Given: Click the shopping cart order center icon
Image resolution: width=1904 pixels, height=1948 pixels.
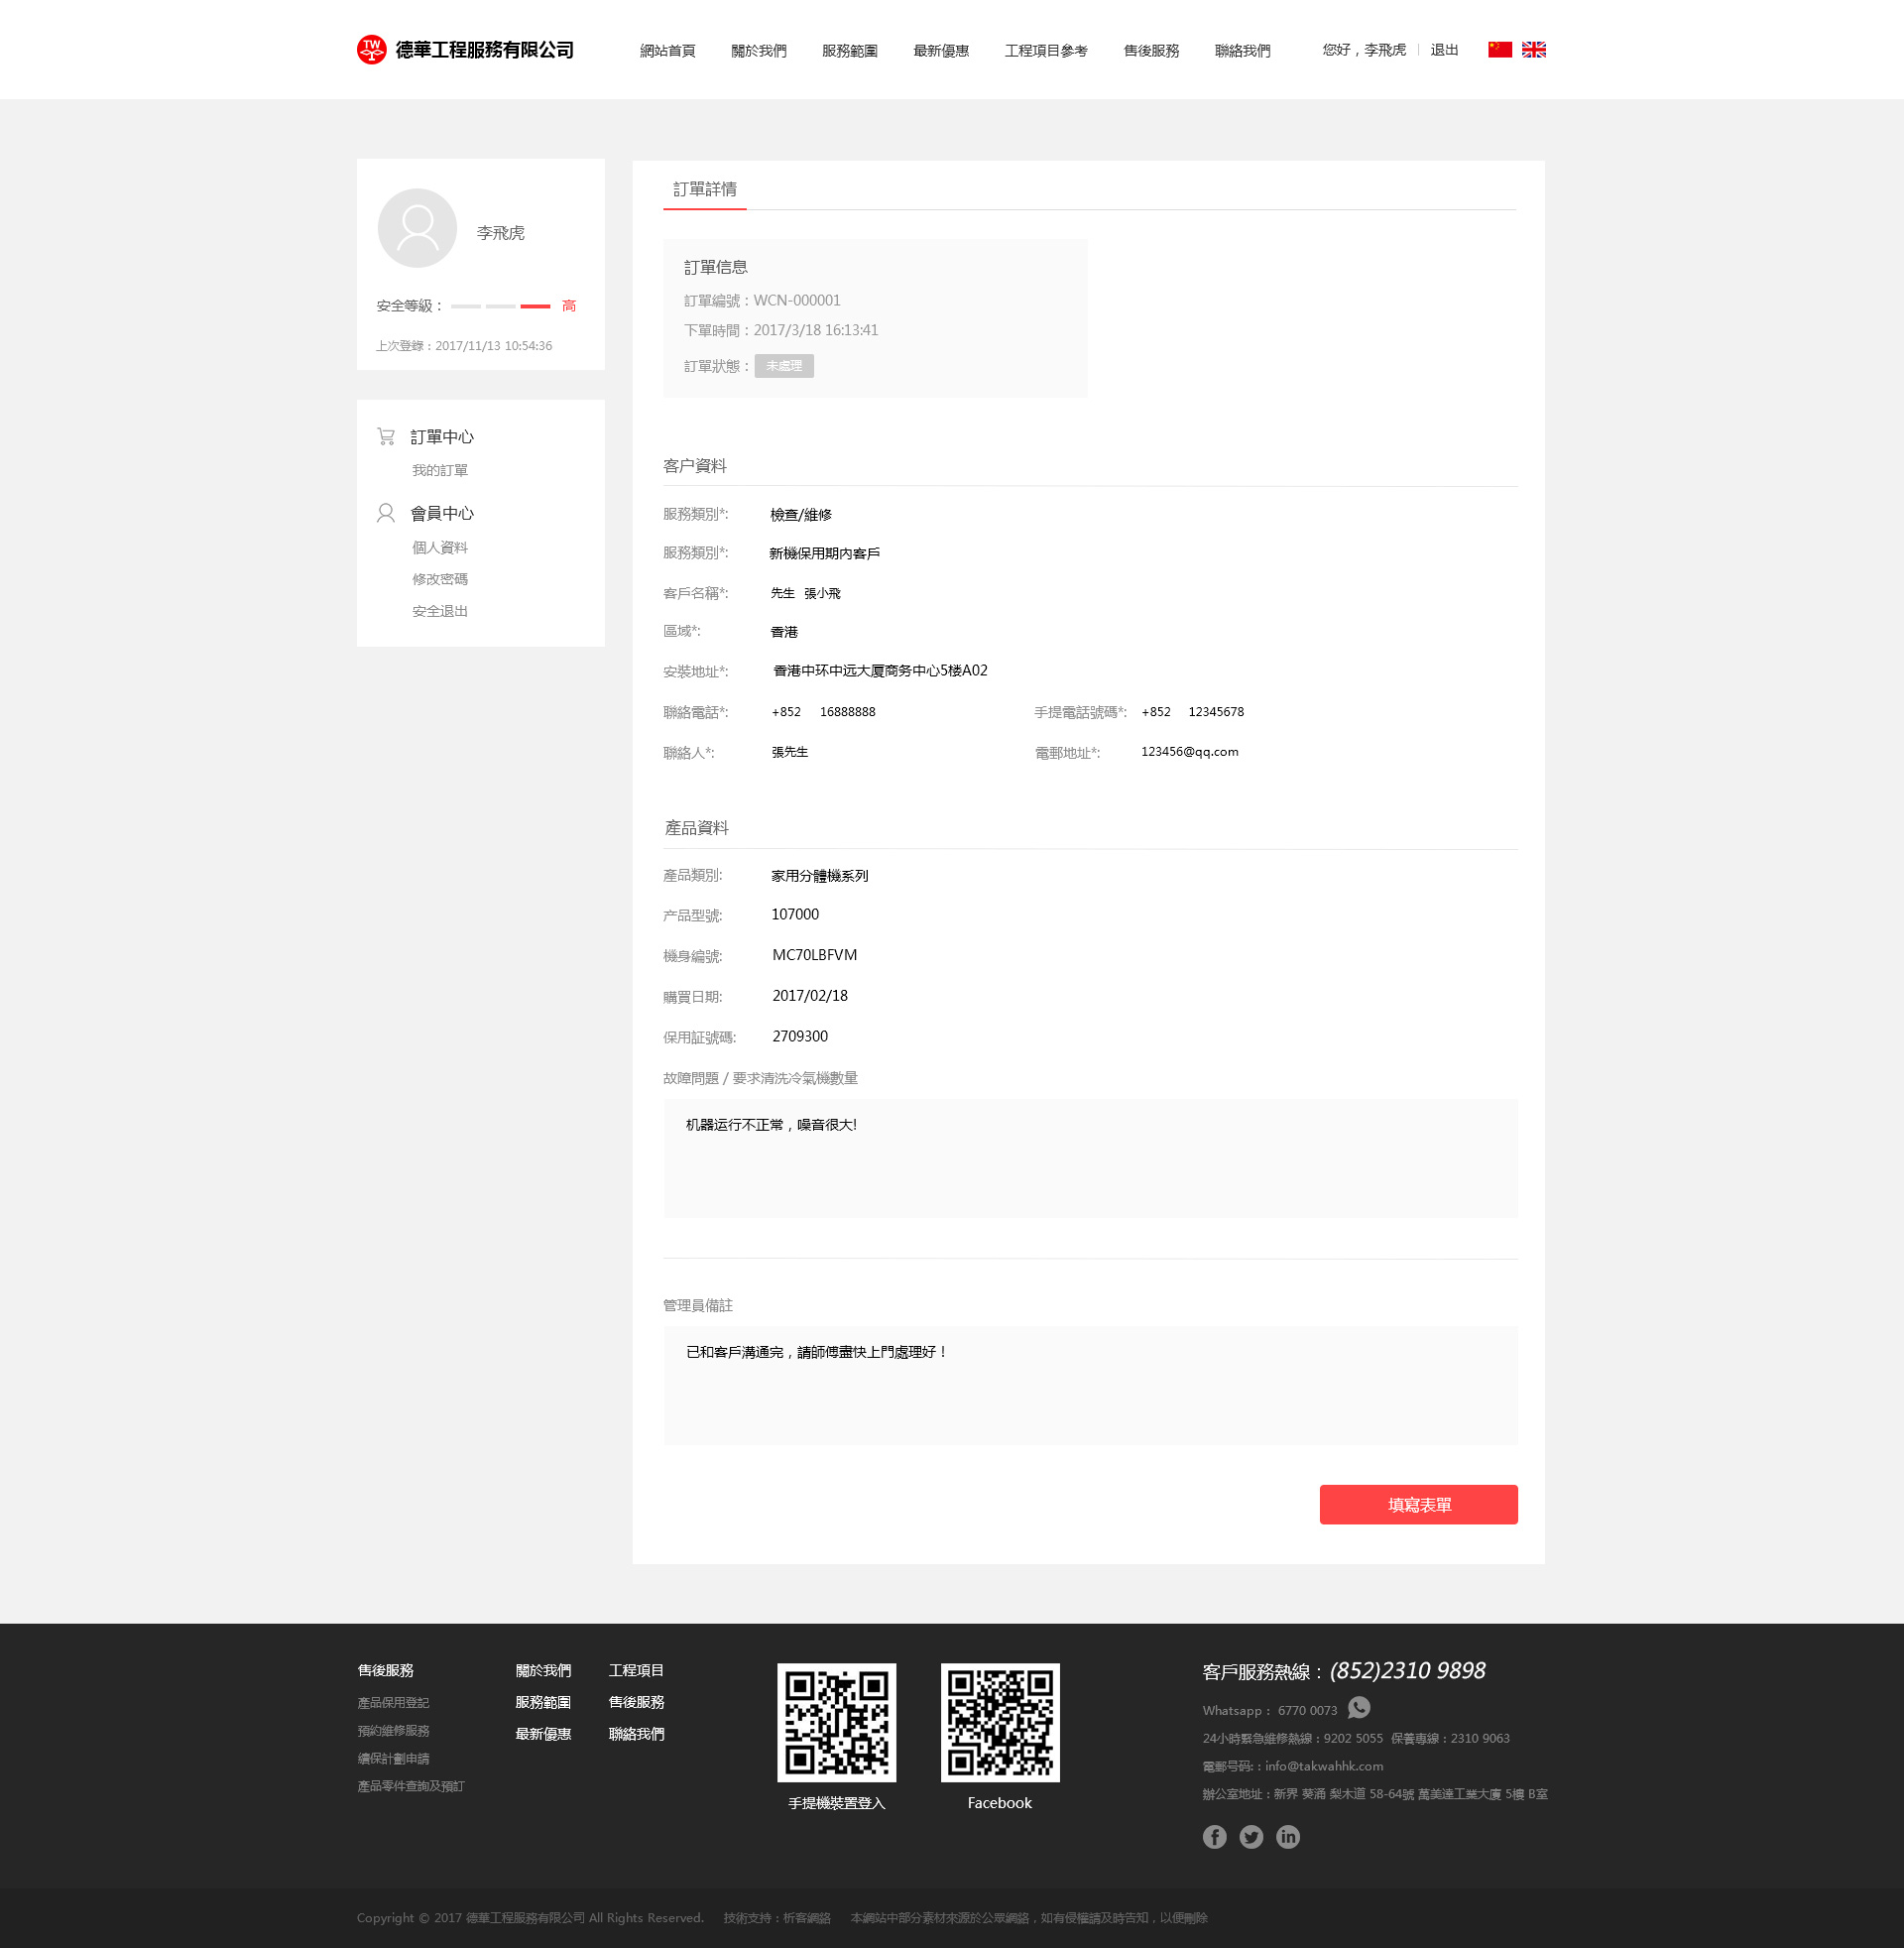Looking at the screenshot, I should tap(386, 436).
